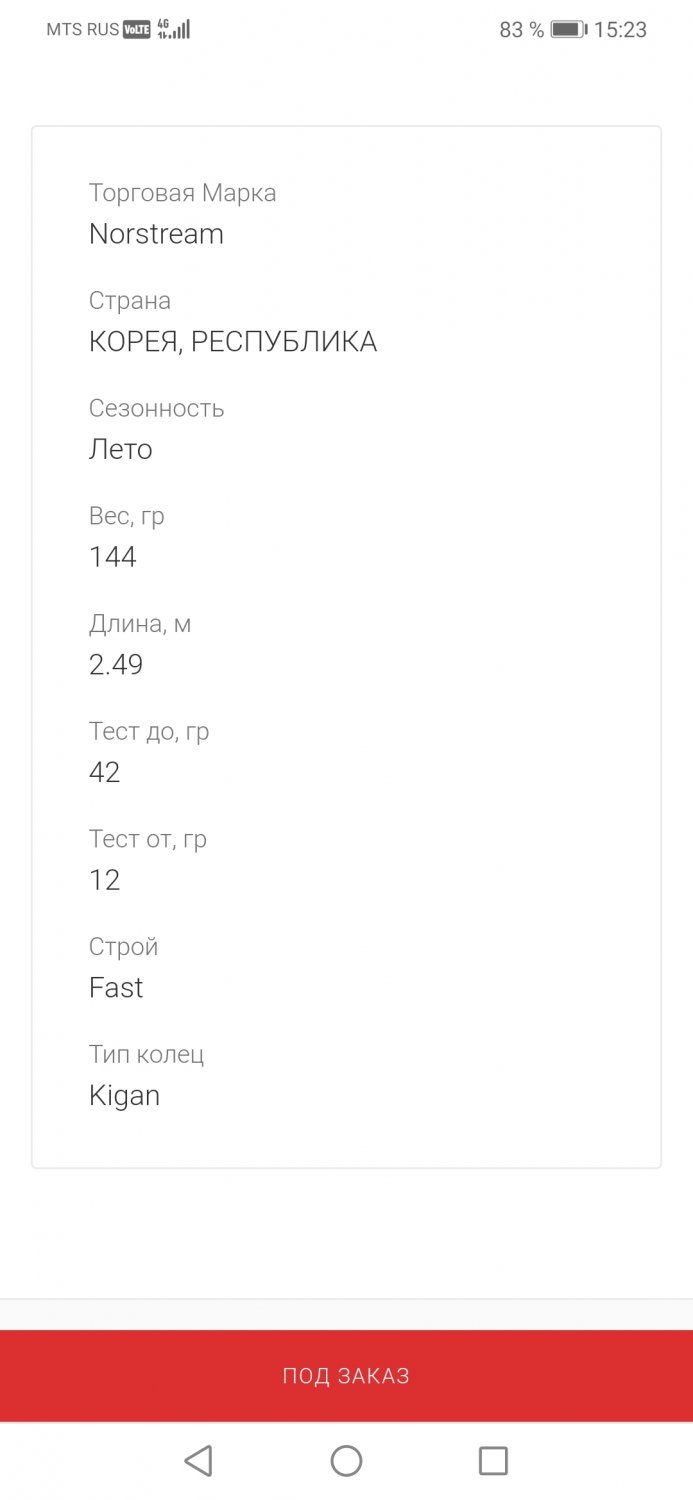Tap the 83 % battery percentage
This screenshot has width=693, height=1500.
click(521, 30)
